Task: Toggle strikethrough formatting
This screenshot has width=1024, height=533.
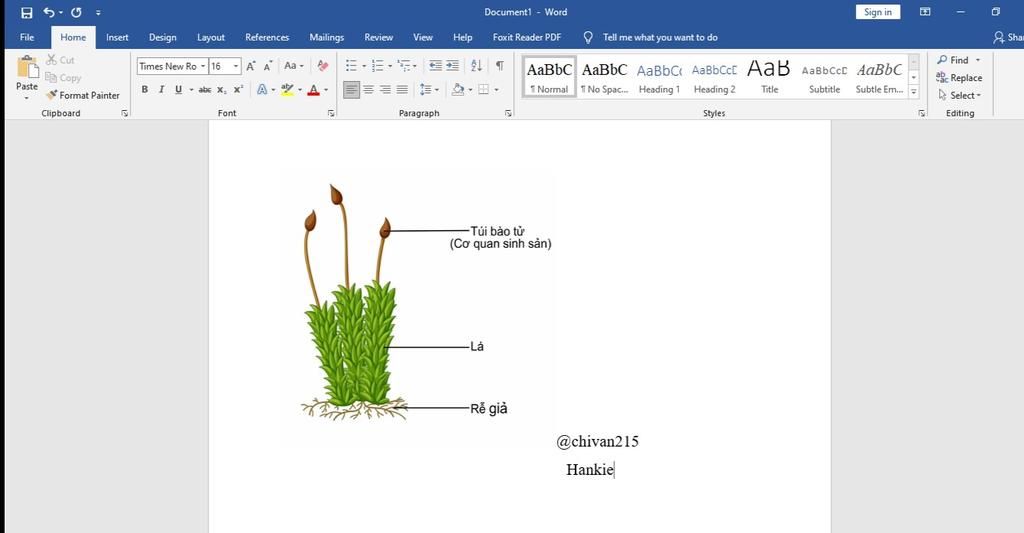Action: tap(204, 89)
